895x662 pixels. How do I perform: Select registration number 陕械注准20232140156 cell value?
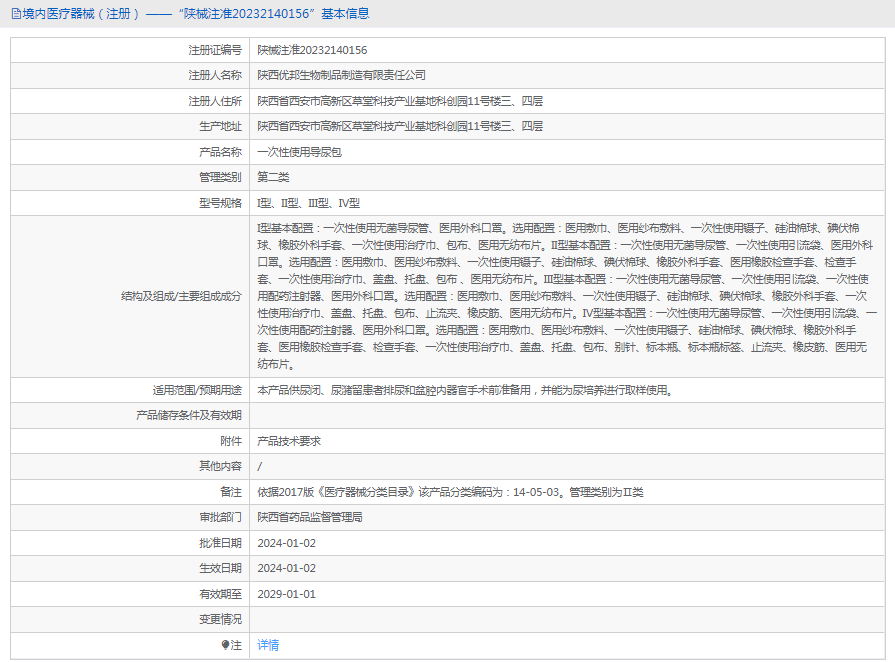(312, 50)
